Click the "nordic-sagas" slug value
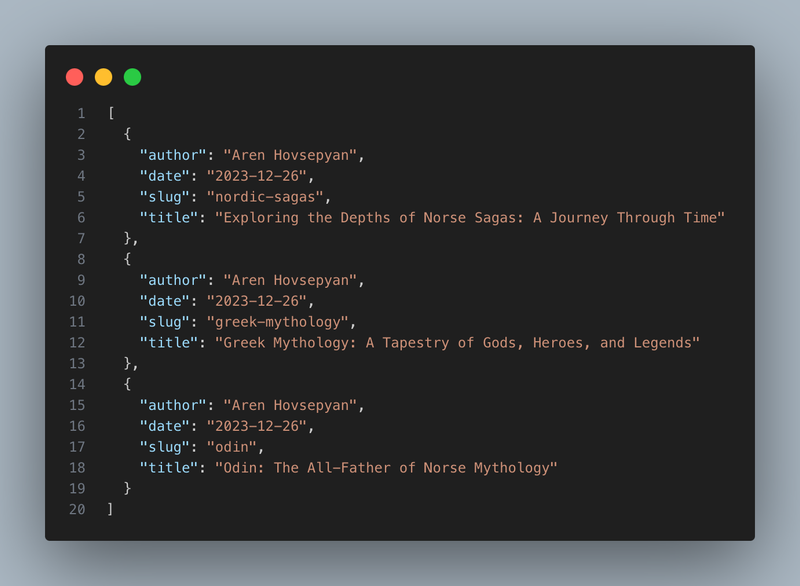This screenshot has width=800, height=586. pos(265,197)
